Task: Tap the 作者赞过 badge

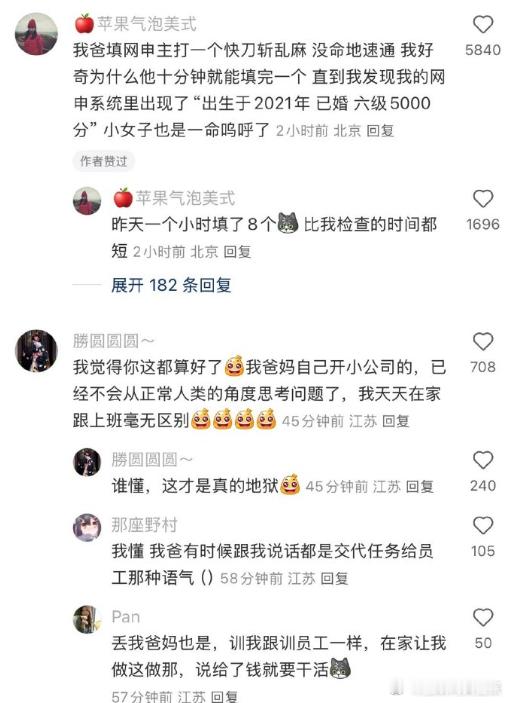Action: pos(104,161)
